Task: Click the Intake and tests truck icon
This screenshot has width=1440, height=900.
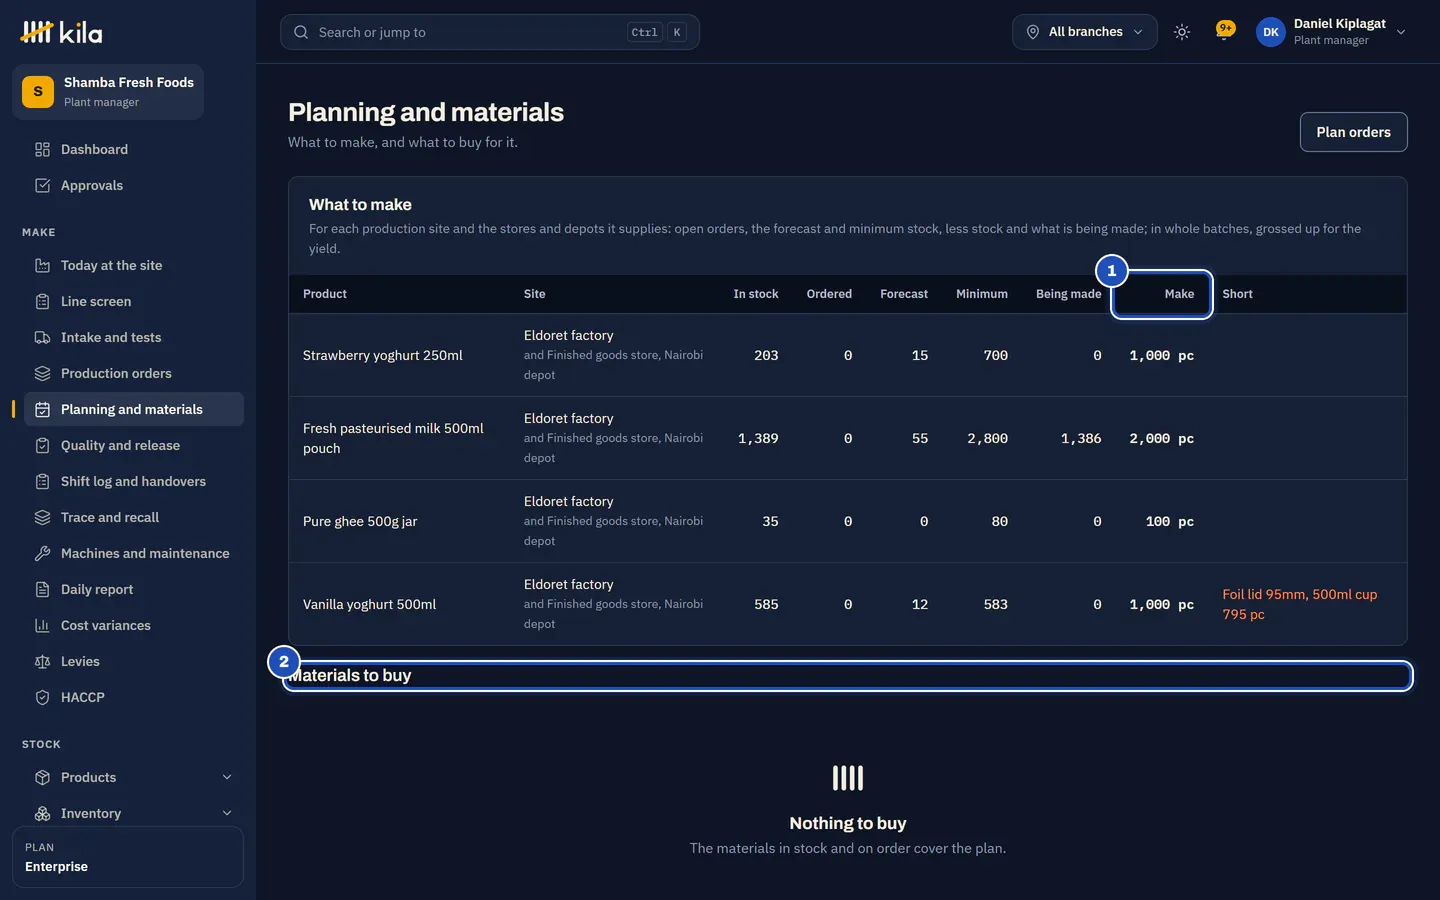Action: (x=42, y=338)
